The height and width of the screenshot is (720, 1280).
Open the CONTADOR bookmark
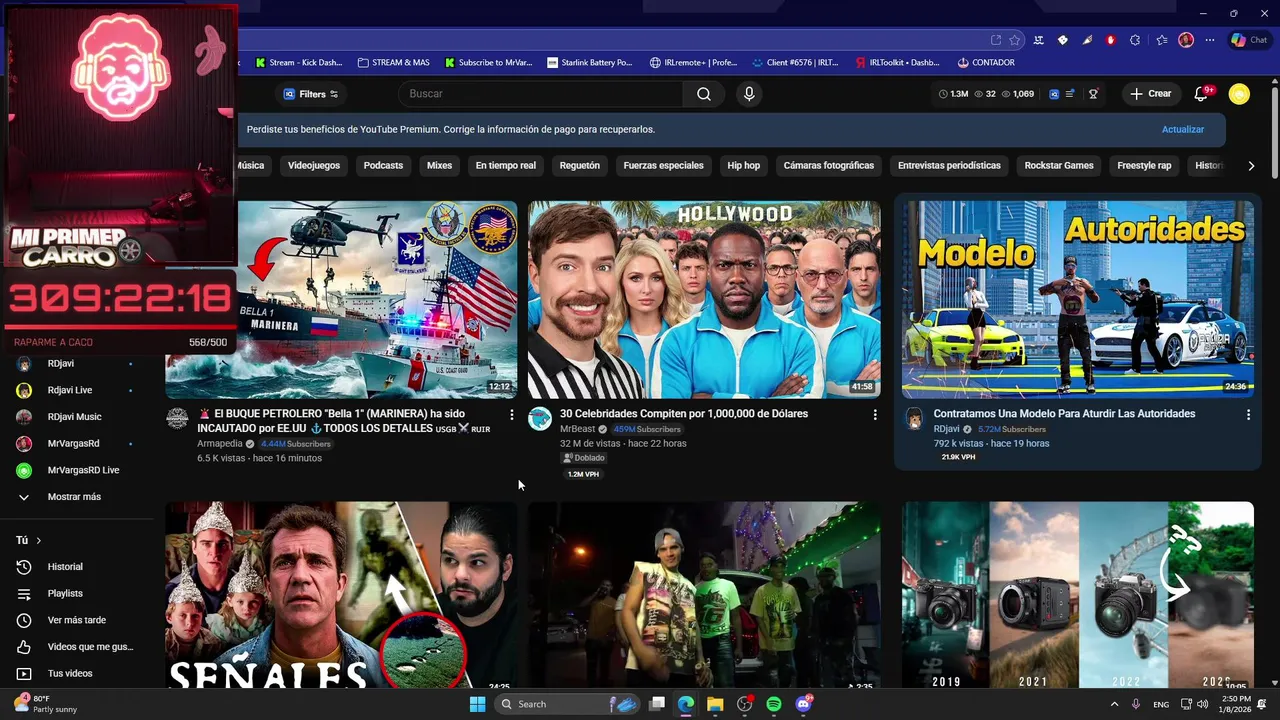pyautogui.click(x=986, y=62)
